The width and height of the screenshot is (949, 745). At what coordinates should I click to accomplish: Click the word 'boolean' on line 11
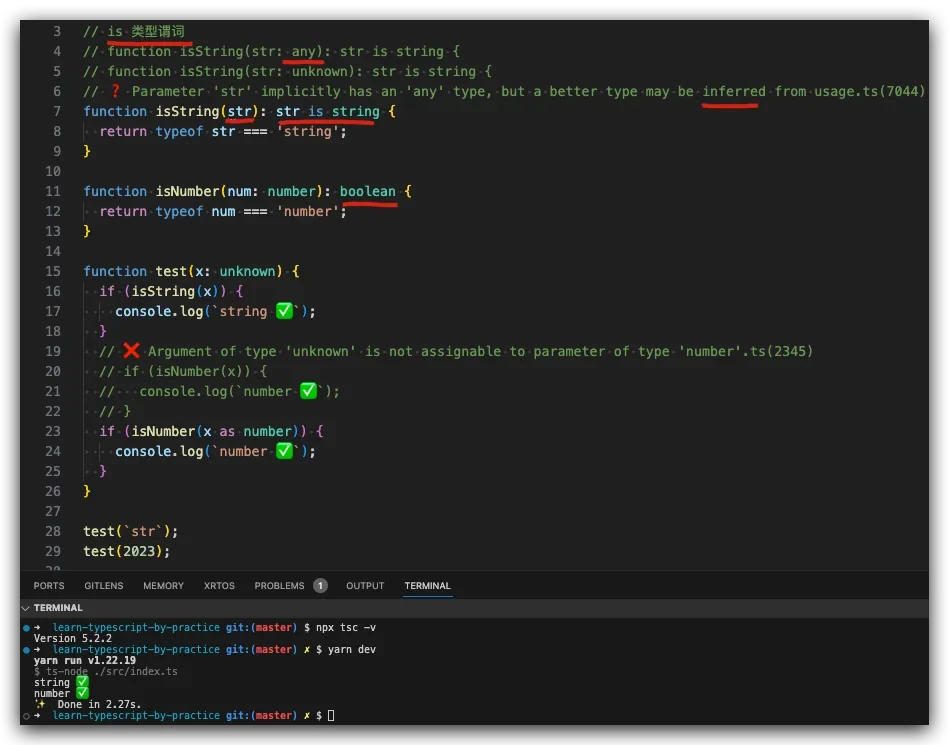click(x=367, y=191)
